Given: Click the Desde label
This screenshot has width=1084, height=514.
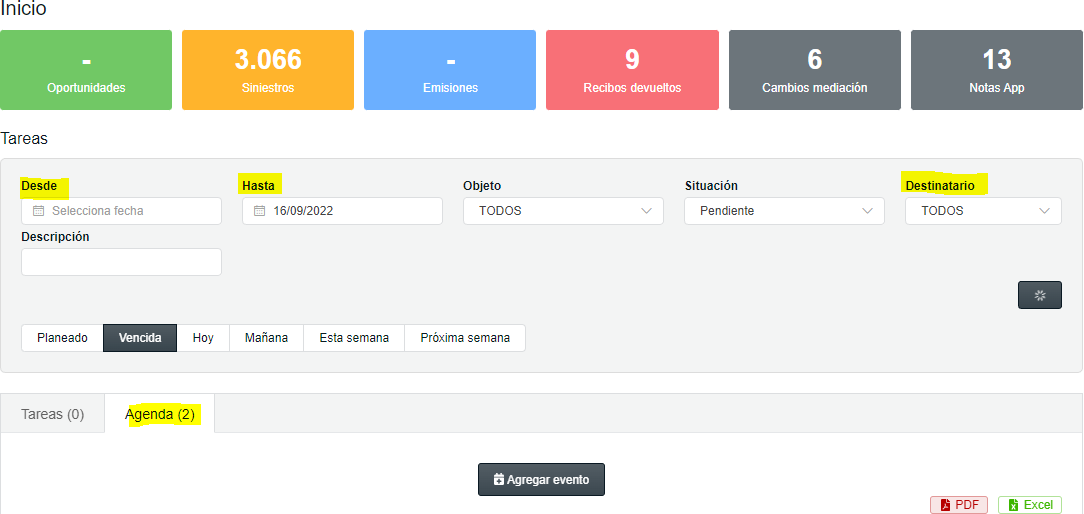Looking at the screenshot, I should [39, 185].
